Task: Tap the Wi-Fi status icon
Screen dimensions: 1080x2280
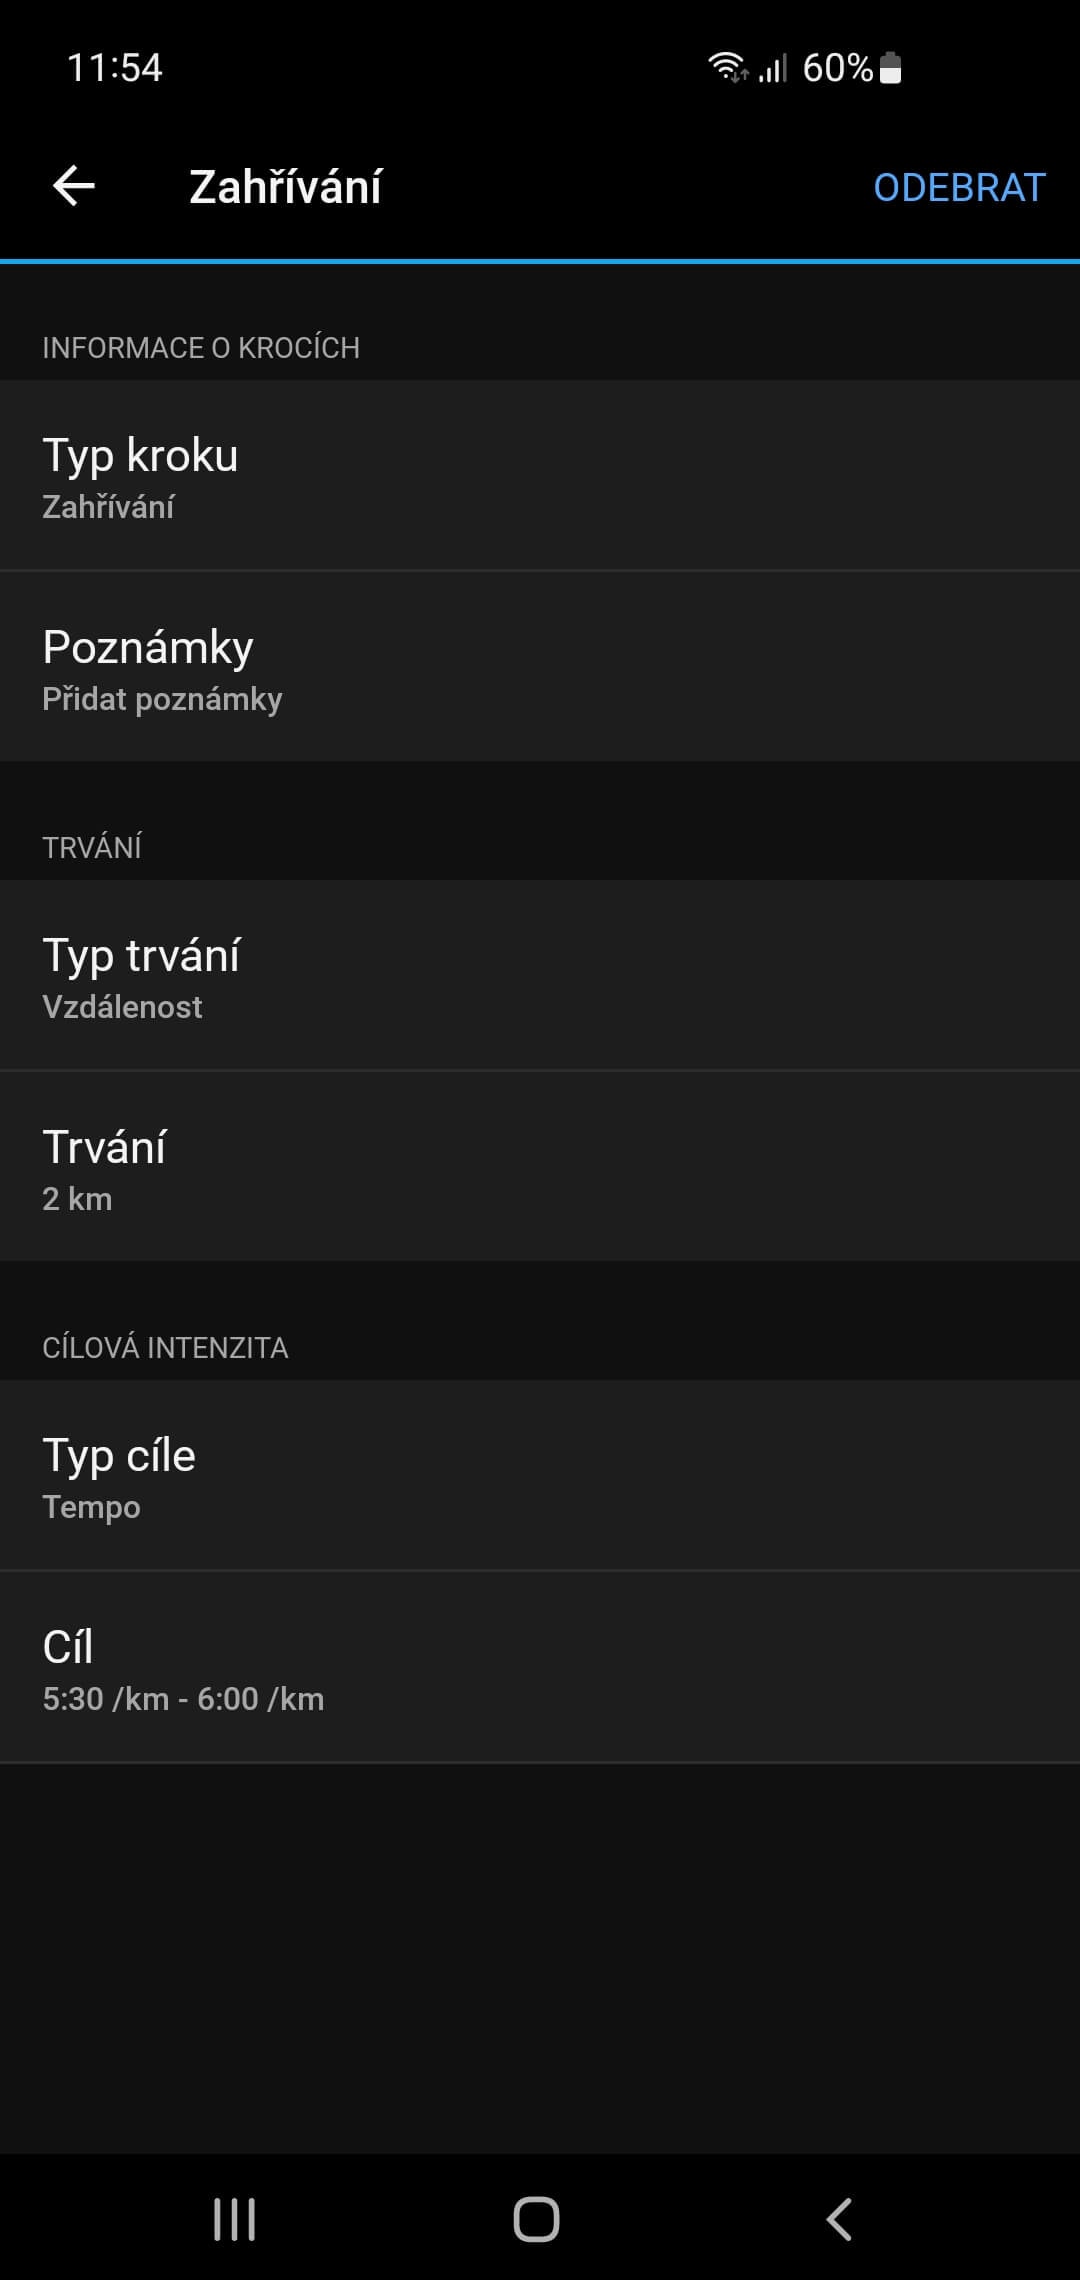Action: coord(727,67)
